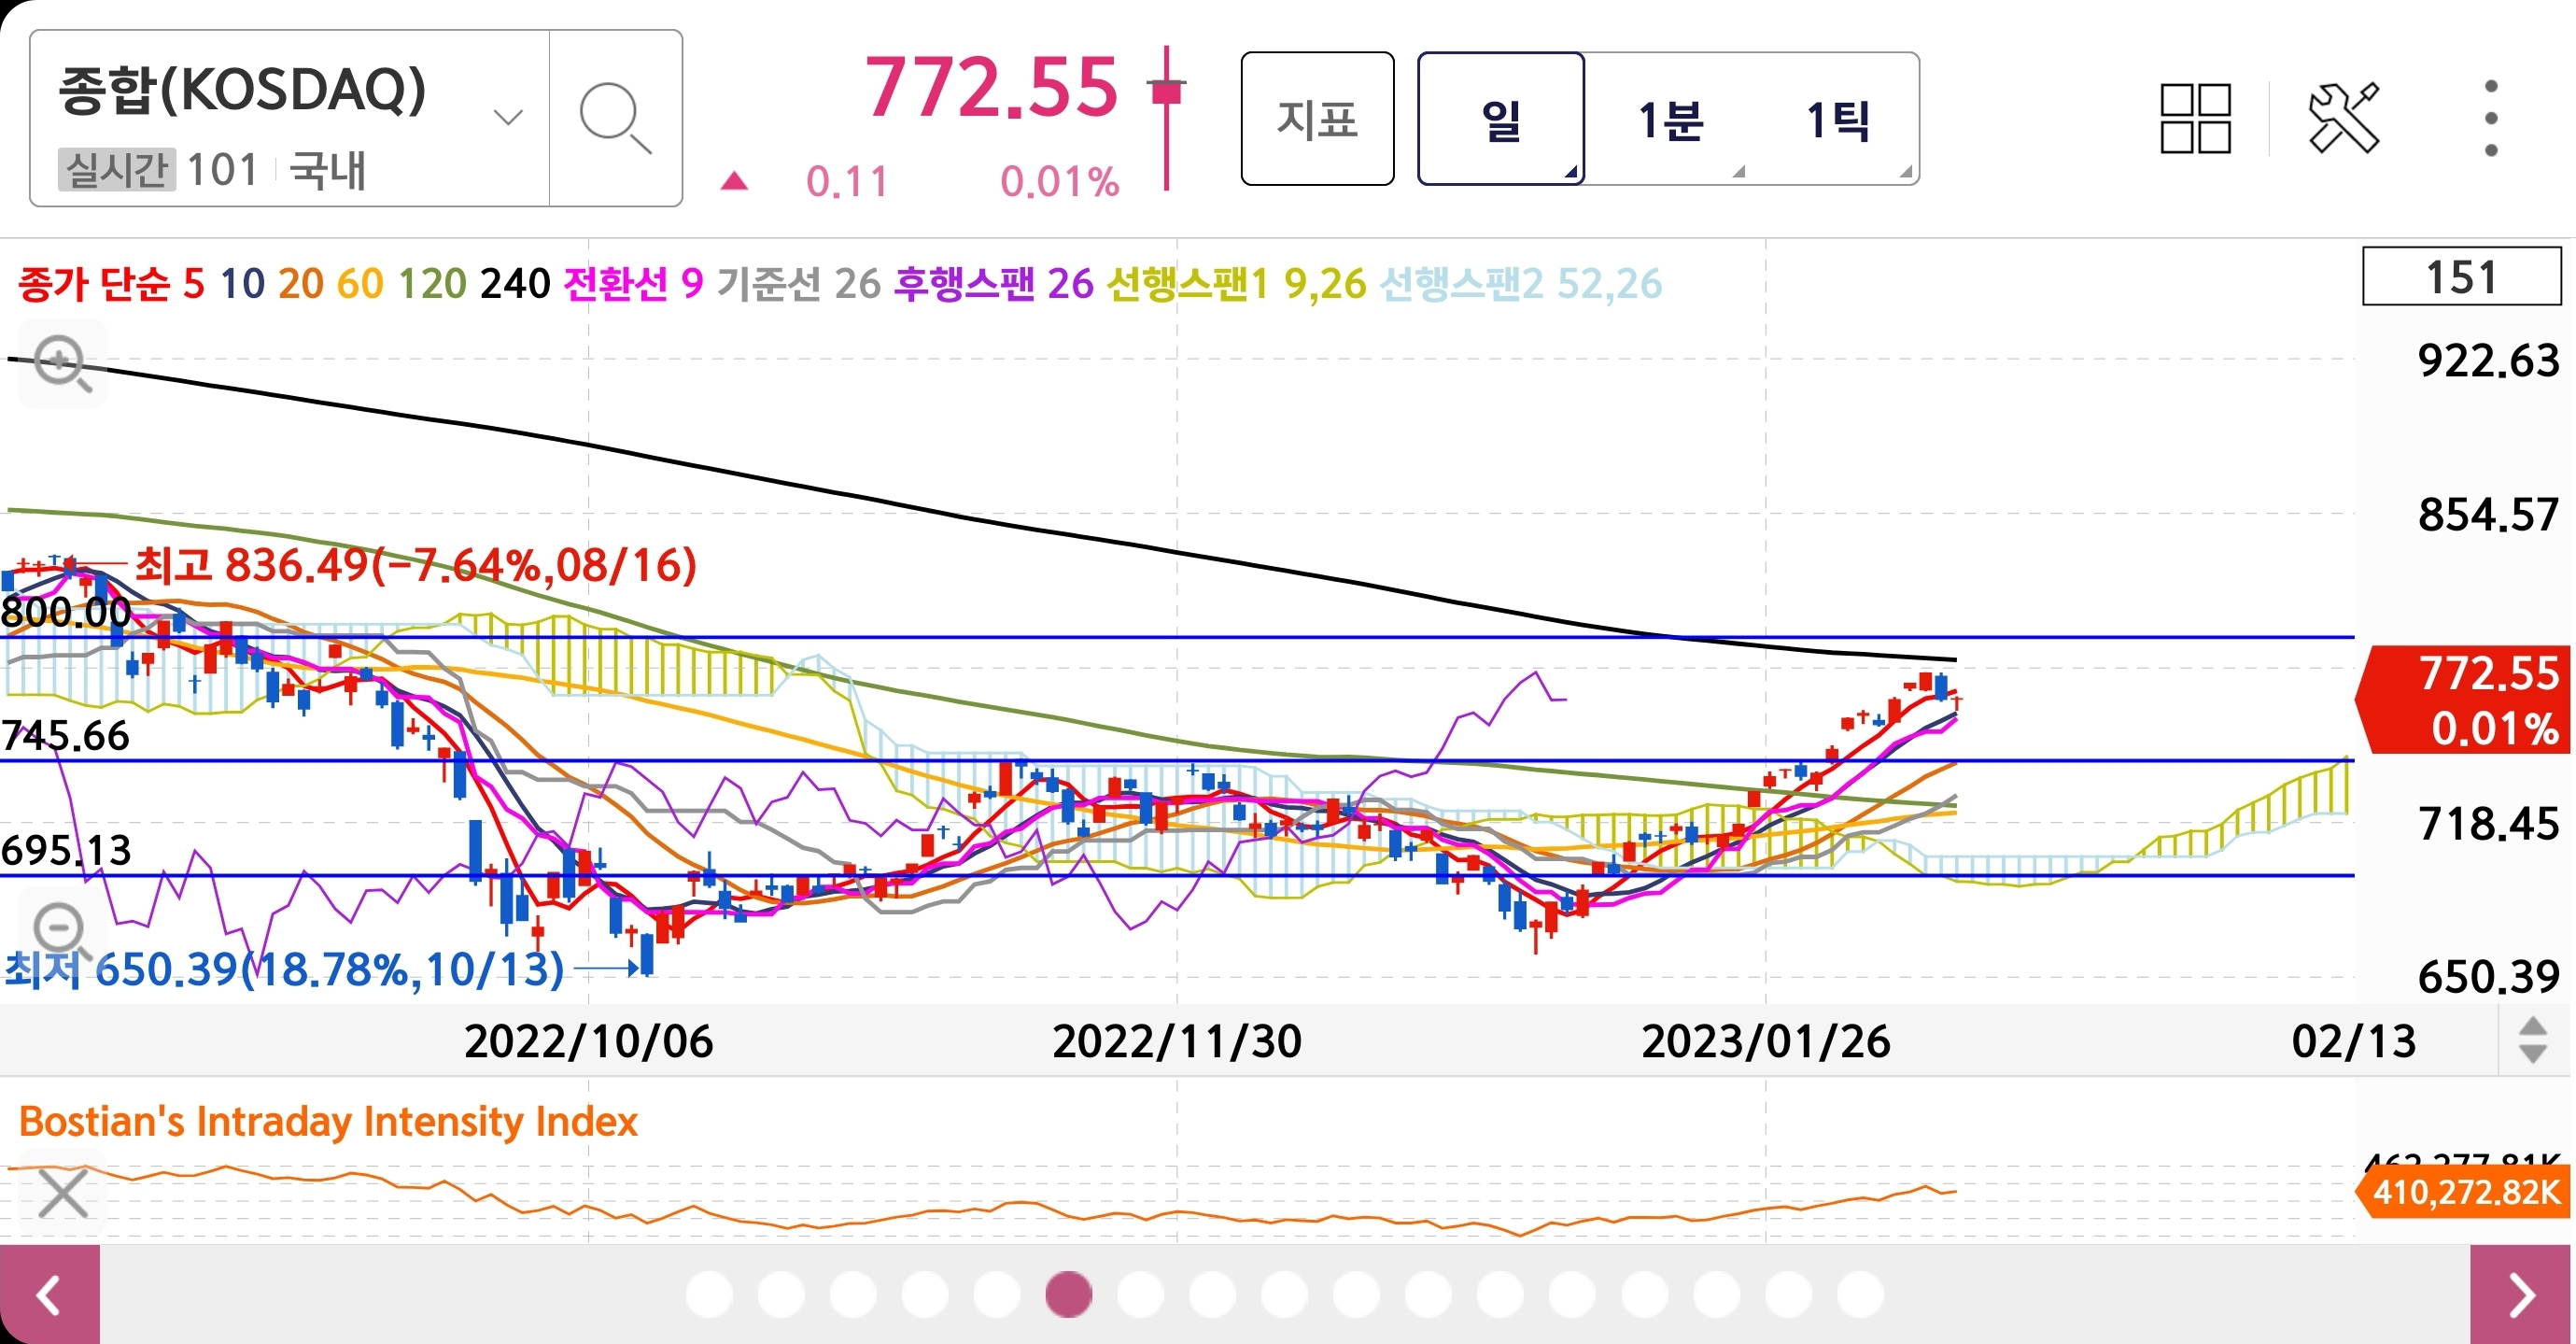Remove Bostian's Intraday Intensity indicator with X
The width and height of the screenshot is (2576, 1344).
point(62,1195)
